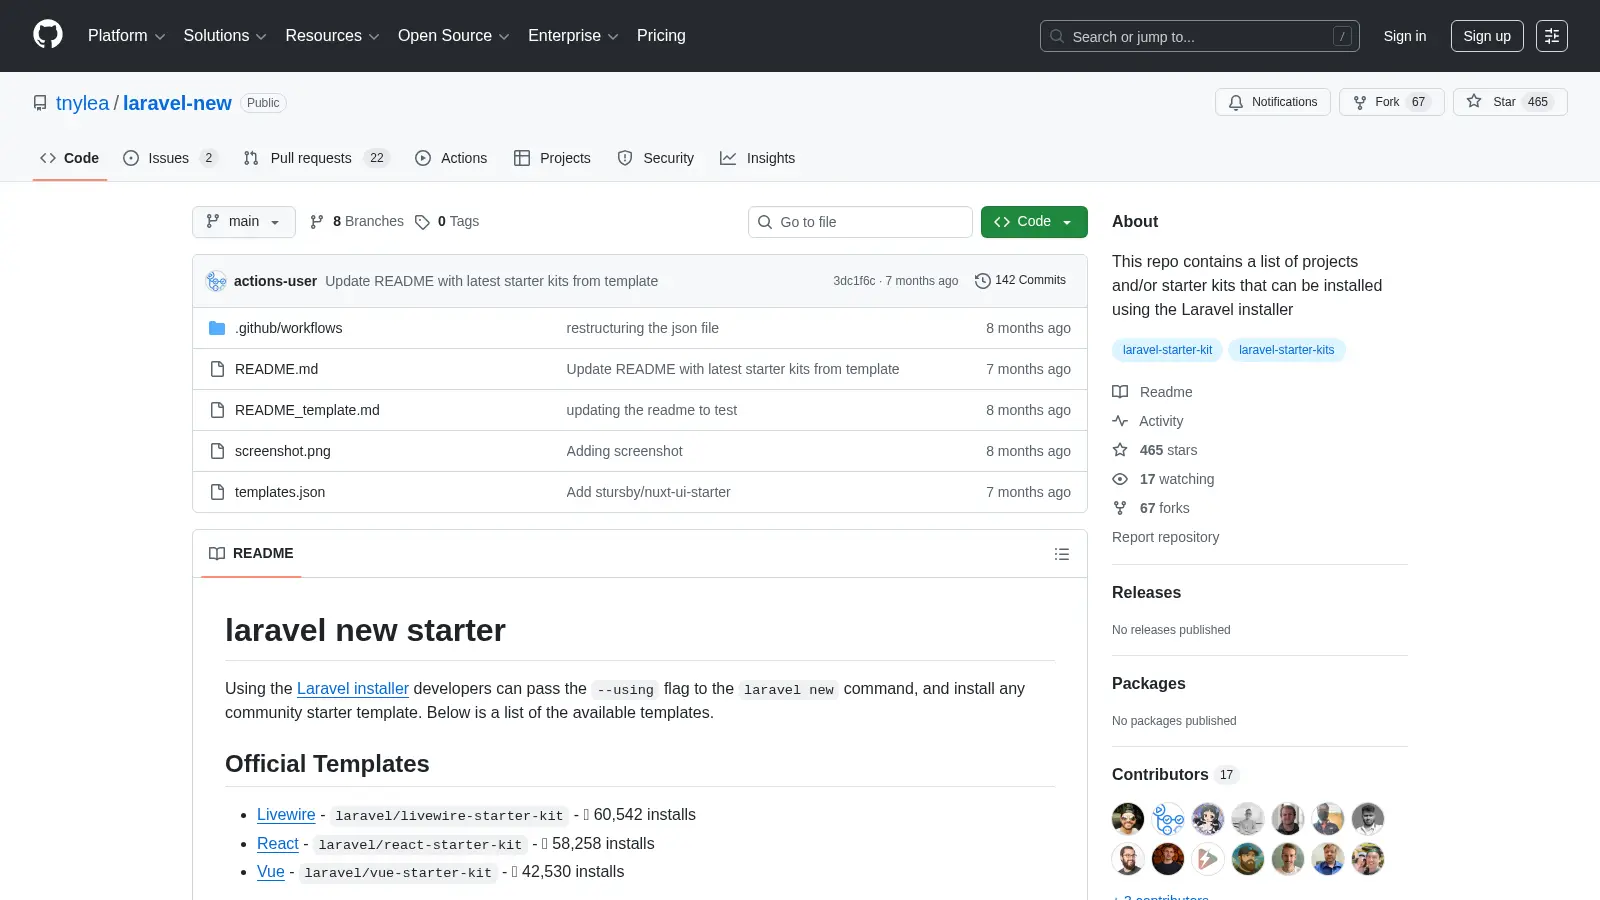The image size is (1600, 900).
Task: Expand the Solutions menu
Action: (x=225, y=36)
